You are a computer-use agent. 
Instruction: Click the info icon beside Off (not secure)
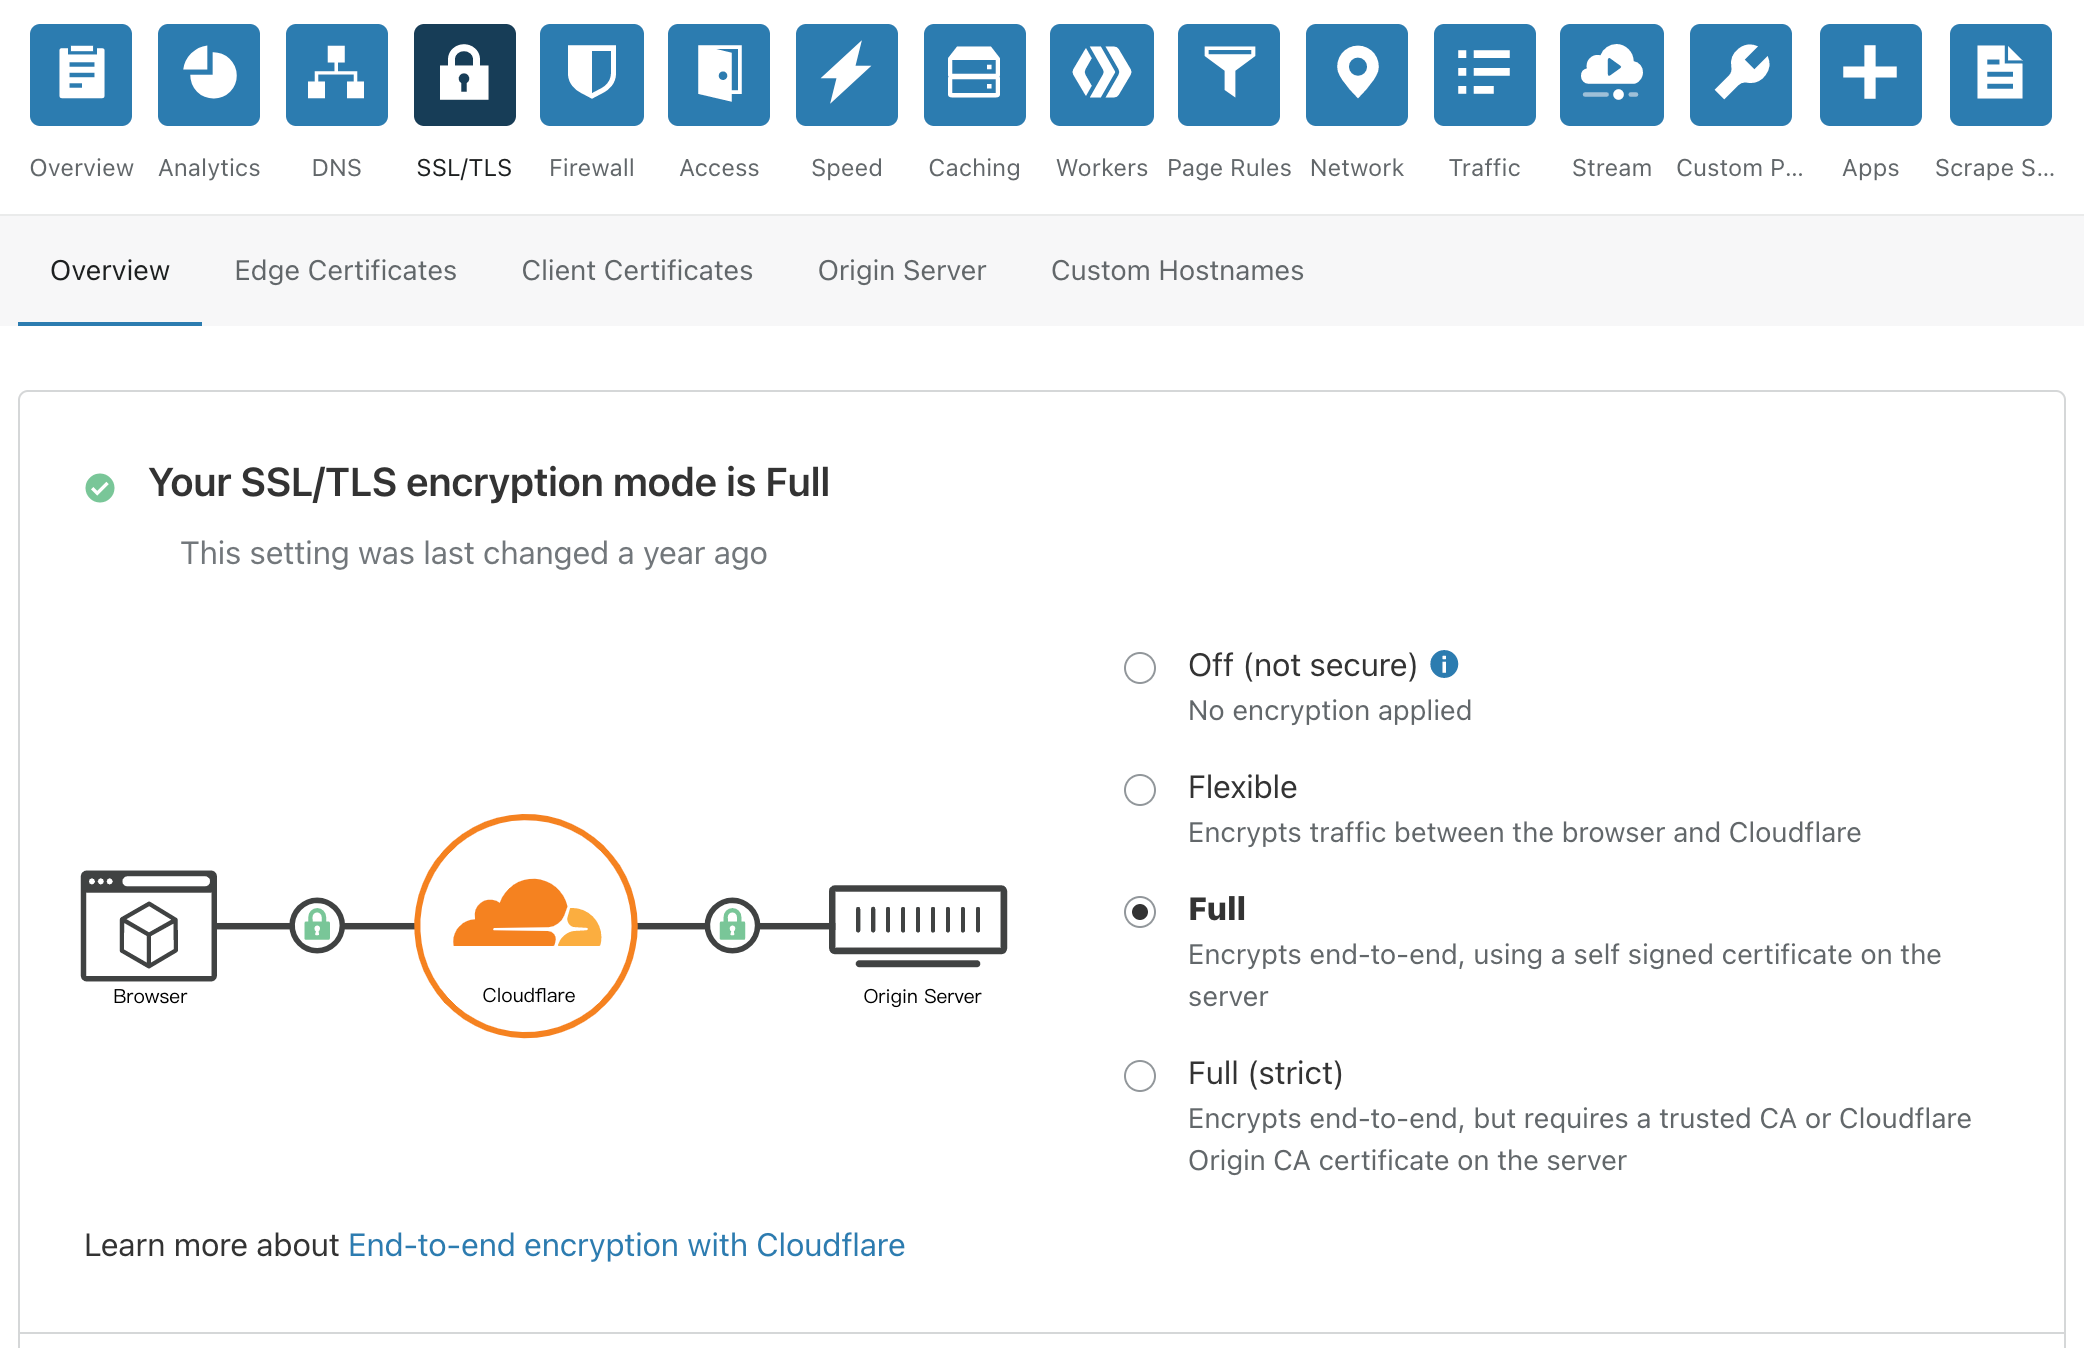1444,664
